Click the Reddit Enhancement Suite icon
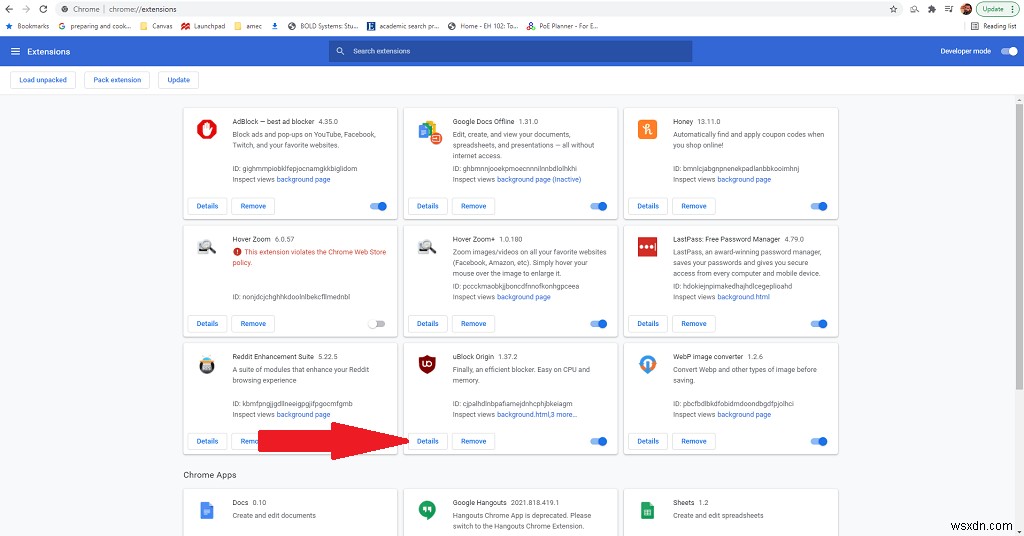The height and width of the screenshot is (536, 1024). coord(207,365)
